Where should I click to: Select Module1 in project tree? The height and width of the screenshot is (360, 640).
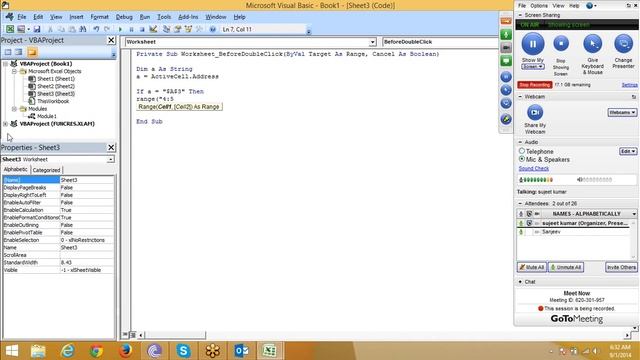[x=47, y=116]
